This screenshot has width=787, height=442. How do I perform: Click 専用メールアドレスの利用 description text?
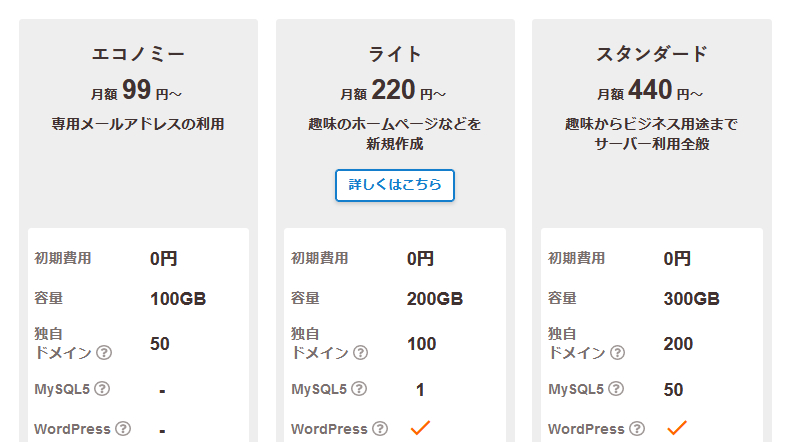tap(138, 125)
